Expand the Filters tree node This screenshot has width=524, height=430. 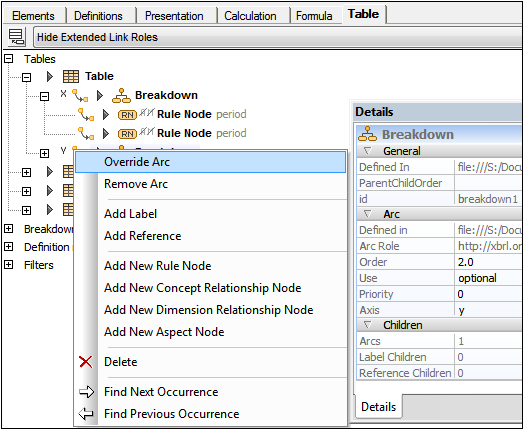click(9, 265)
